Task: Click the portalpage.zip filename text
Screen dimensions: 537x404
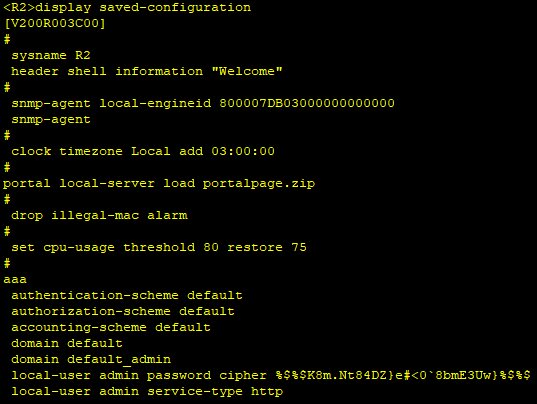Action: (x=259, y=184)
